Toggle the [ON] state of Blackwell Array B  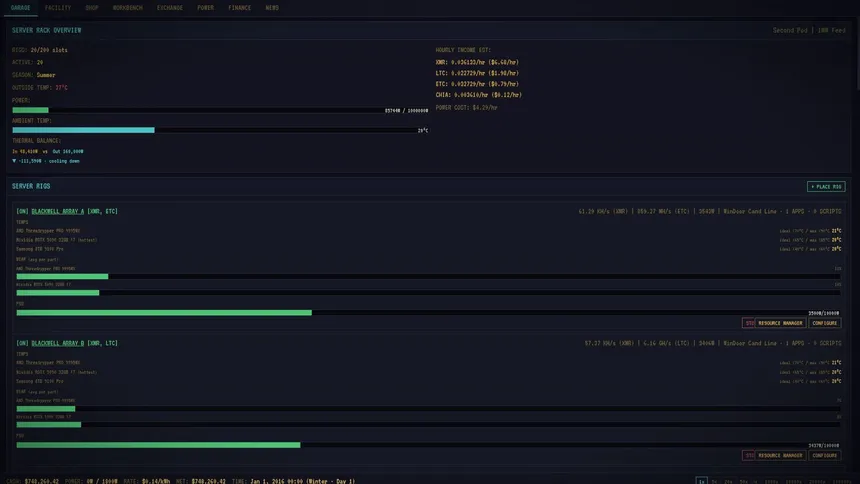click(22, 344)
